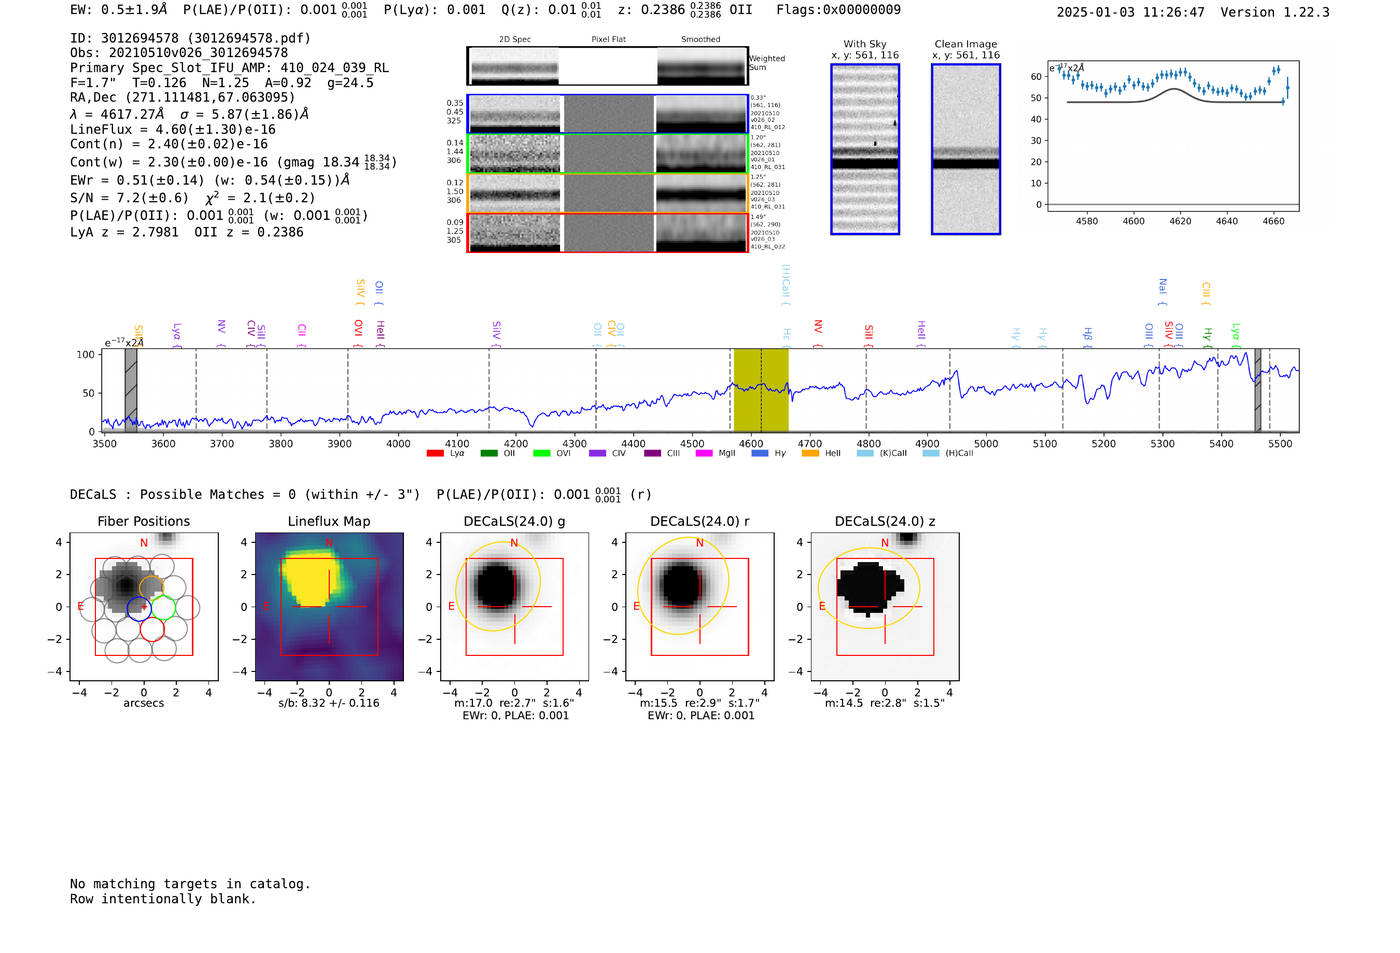The height and width of the screenshot is (953, 1400).
Task: Click the orange fiber circle in Fiber Positions
Action: [152, 587]
